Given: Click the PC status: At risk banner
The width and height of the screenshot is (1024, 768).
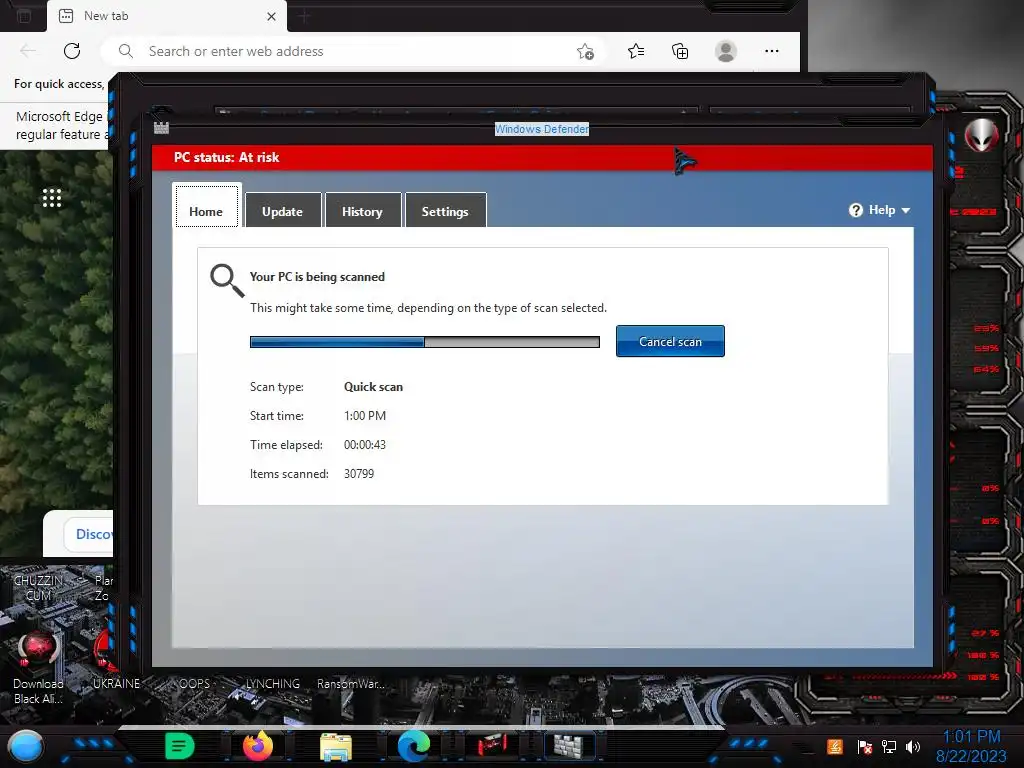Looking at the screenshot, I should tap(542, 157).
